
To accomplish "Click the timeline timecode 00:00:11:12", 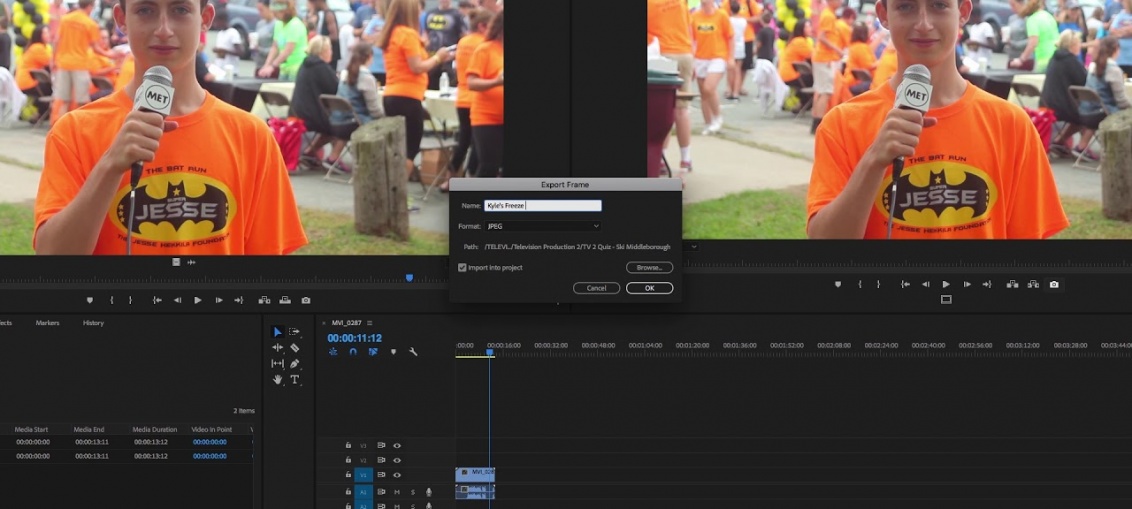I will point(354,338).
